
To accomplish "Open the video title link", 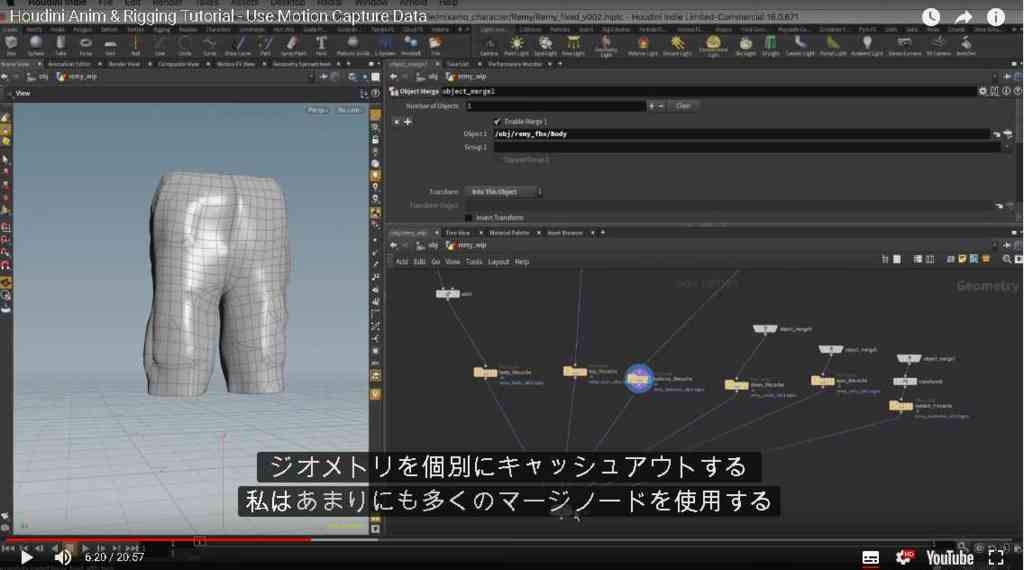I will pyautogui.click(x=218, y=16).
